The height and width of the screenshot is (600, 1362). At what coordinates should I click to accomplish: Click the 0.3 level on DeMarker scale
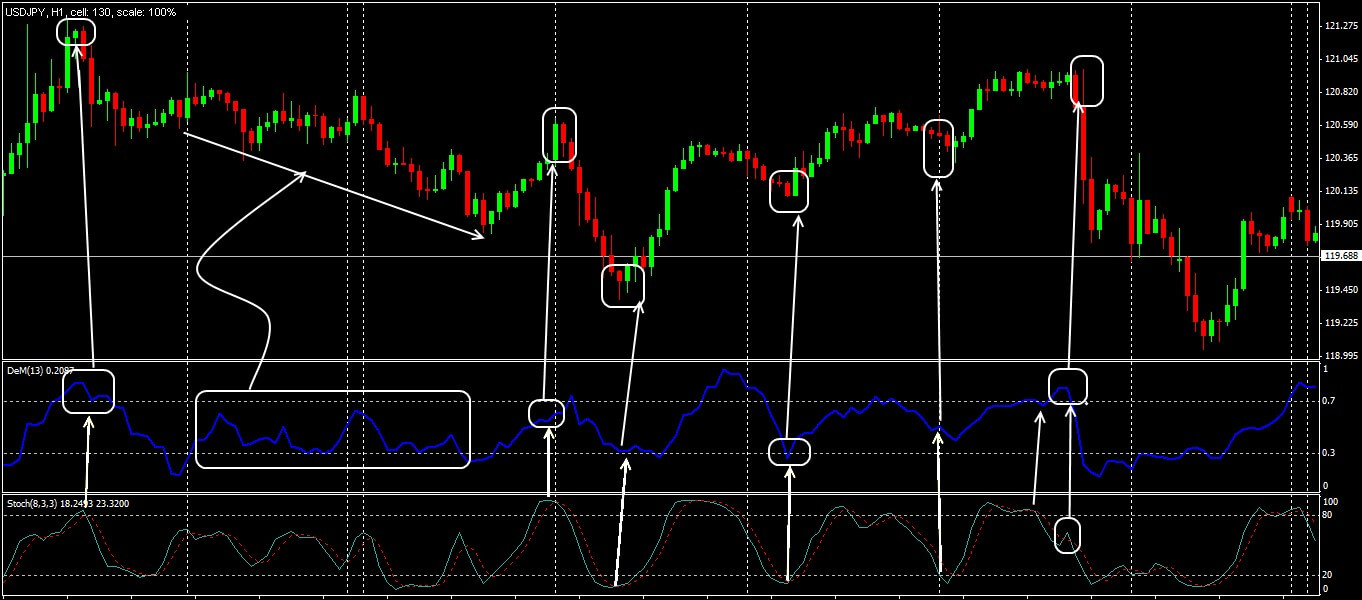point(1329,453)
